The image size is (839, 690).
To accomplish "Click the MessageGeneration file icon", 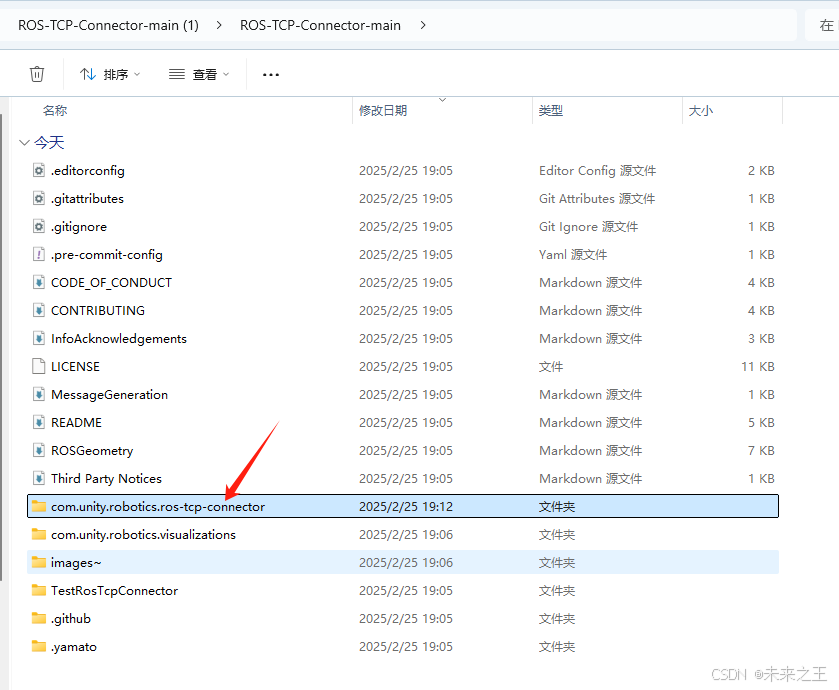I will tap(39, 394).
